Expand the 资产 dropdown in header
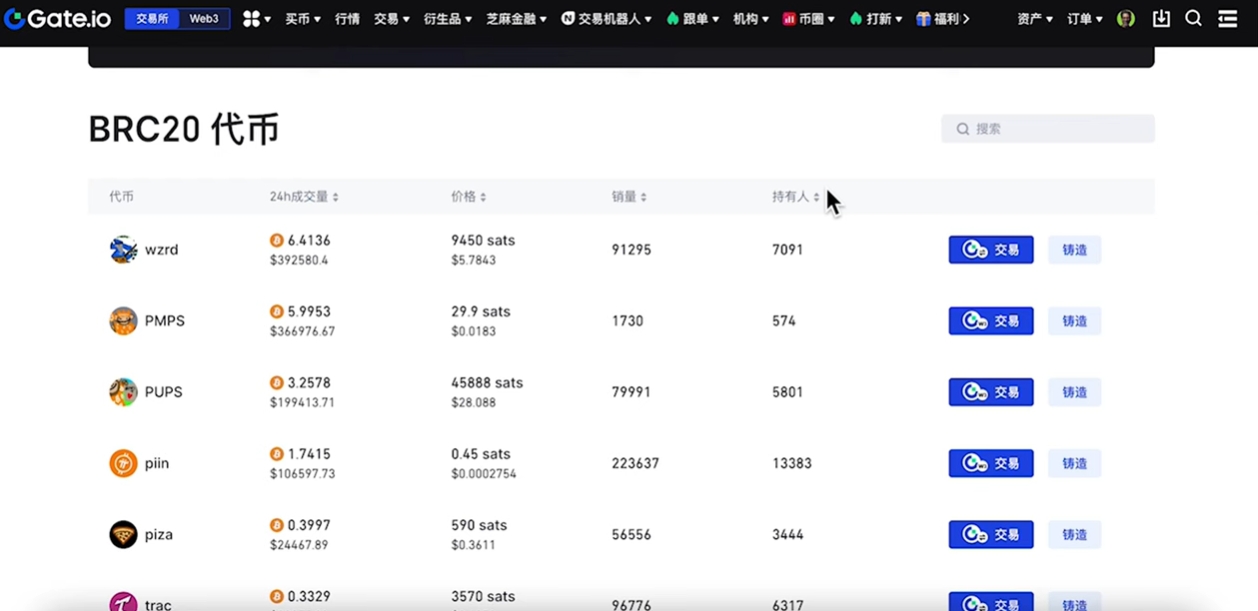1258x611 pixels. [x=1034, y=19]
